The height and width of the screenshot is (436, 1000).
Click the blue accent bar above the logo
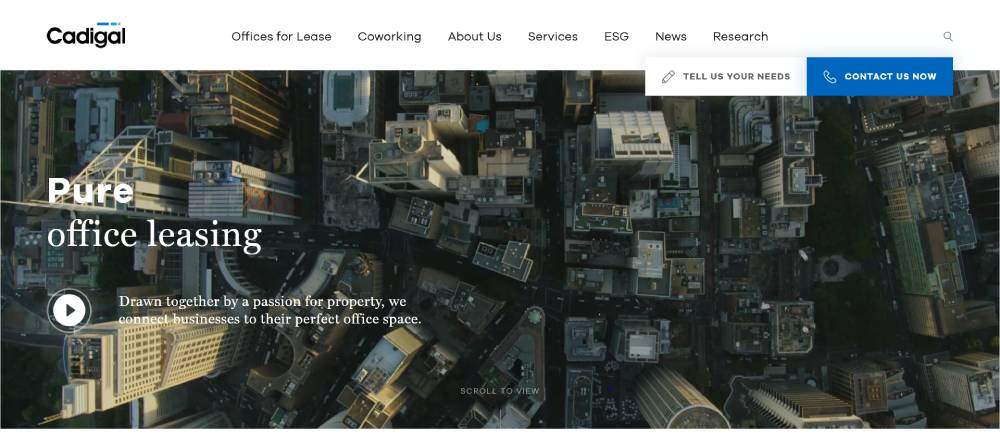pos(109,24)
